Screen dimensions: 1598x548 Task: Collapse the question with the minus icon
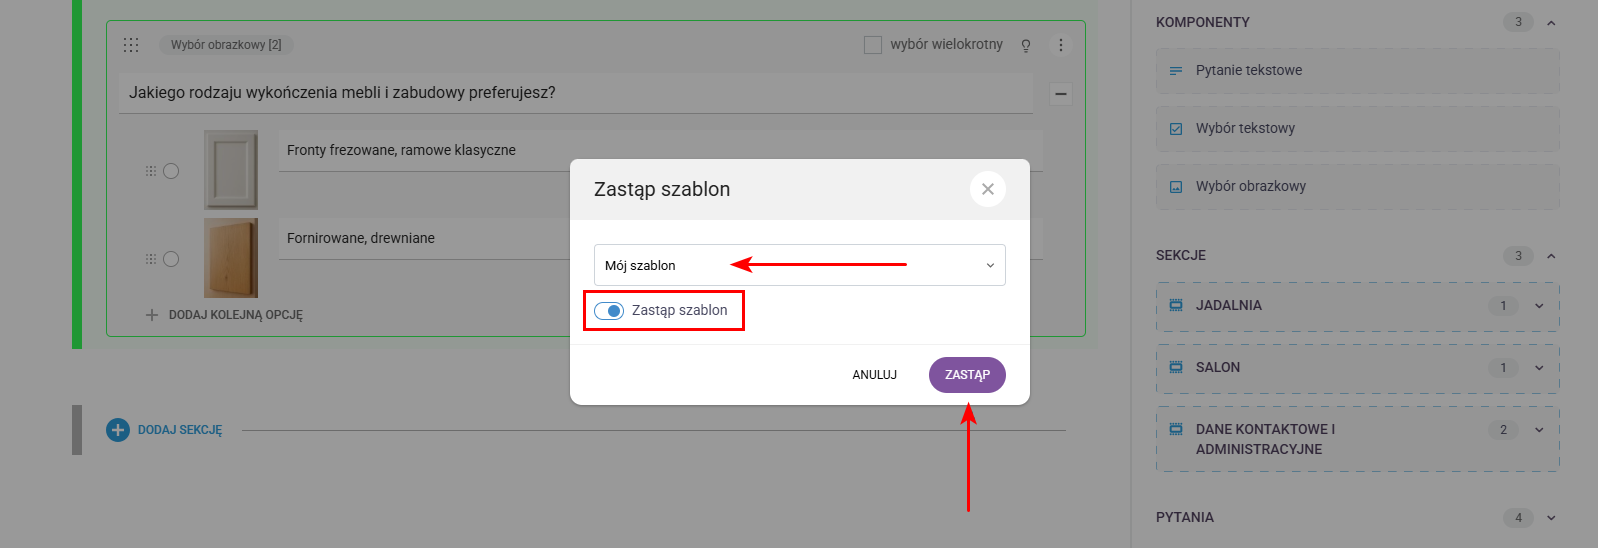point(1061,94)
